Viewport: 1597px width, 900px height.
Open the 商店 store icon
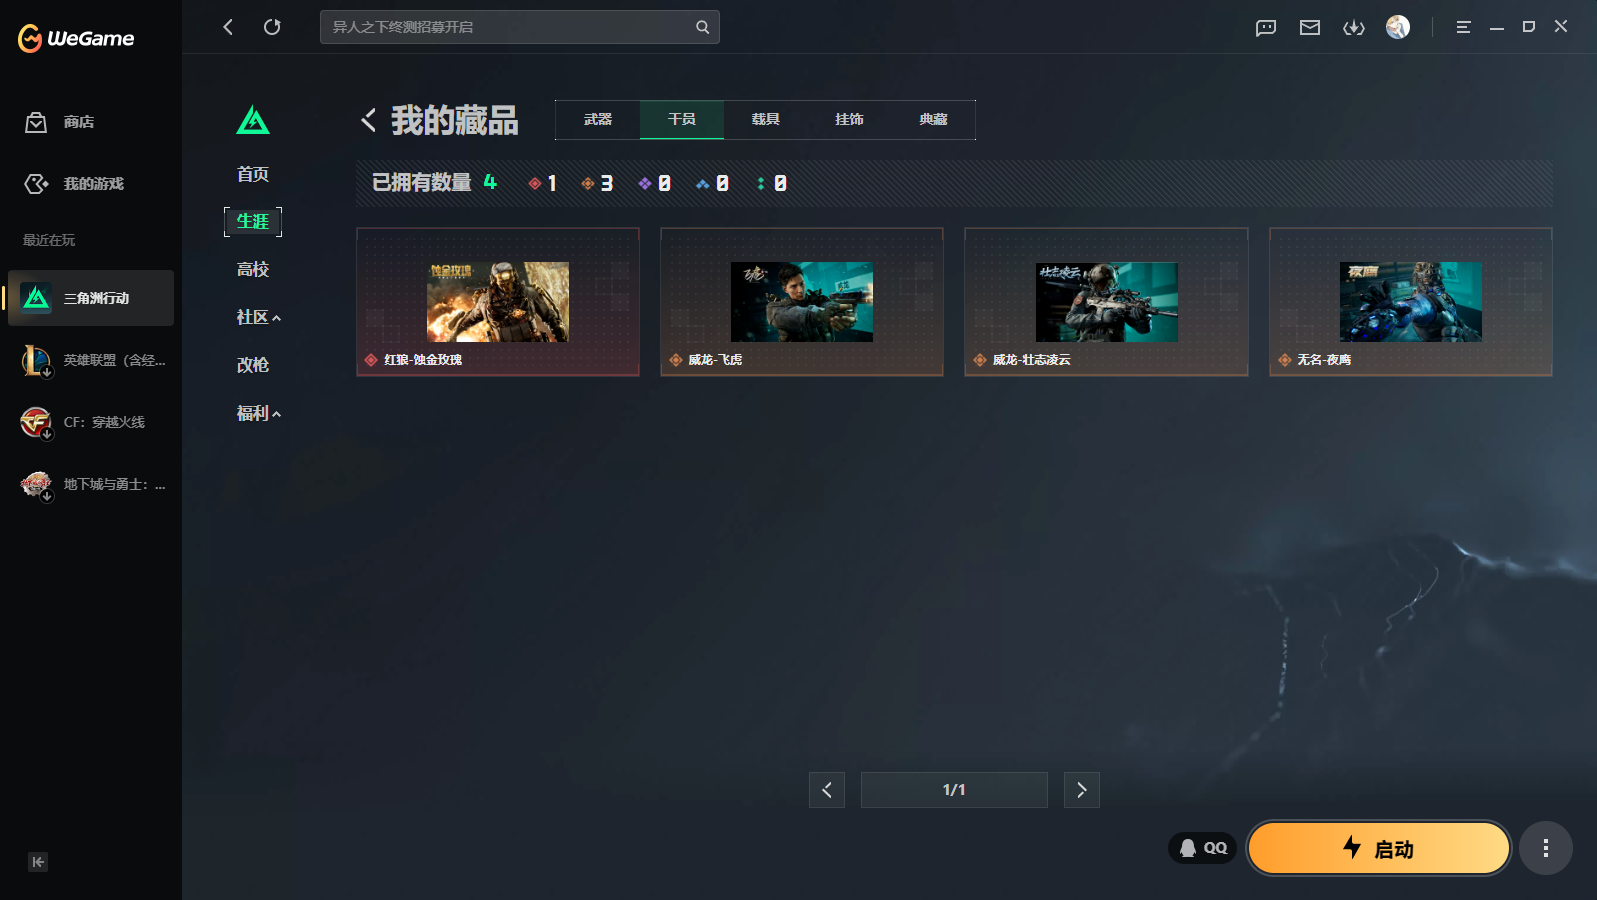(x=36, y=122)
